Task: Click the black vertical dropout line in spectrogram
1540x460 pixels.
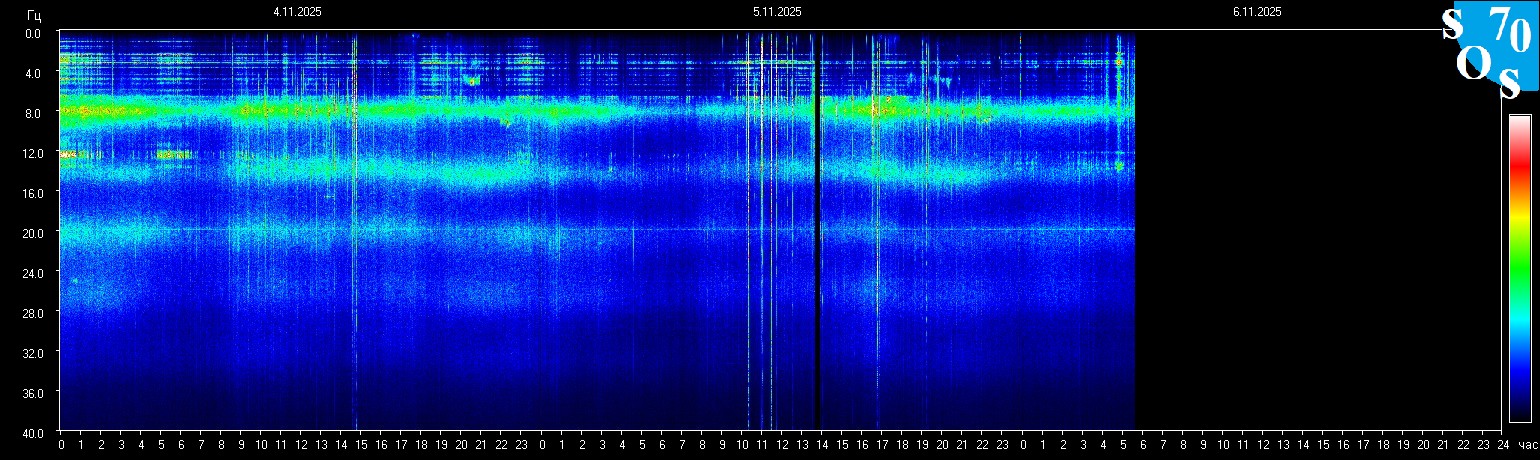Action: [x=817, y=230]
